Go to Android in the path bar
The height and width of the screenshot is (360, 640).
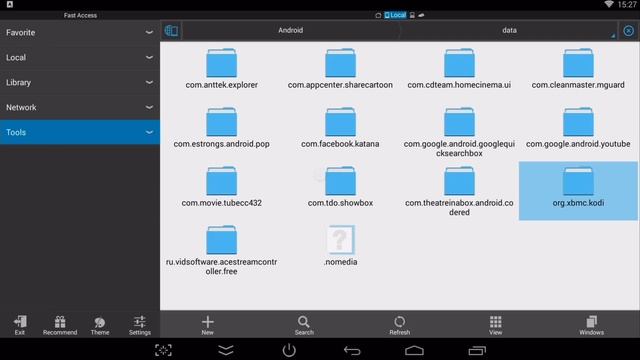291,30
